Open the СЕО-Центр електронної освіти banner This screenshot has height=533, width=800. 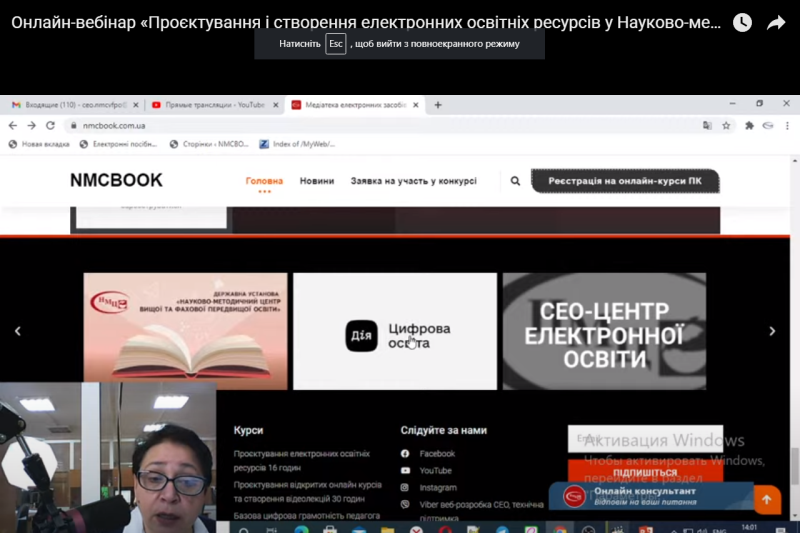605,331
